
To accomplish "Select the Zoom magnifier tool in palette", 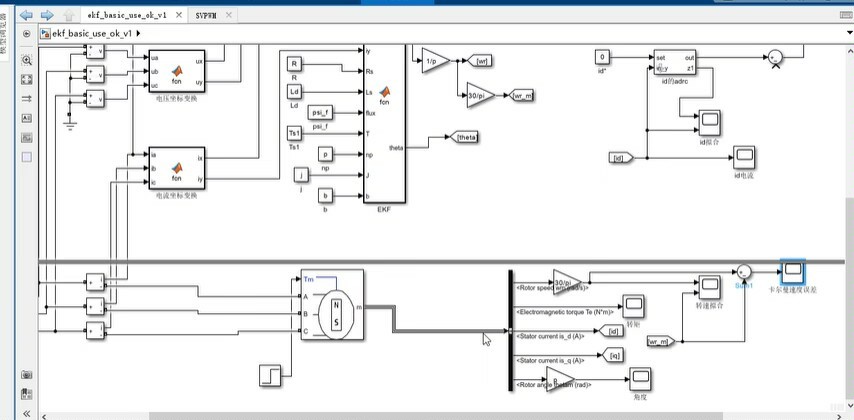I will 27,60.
